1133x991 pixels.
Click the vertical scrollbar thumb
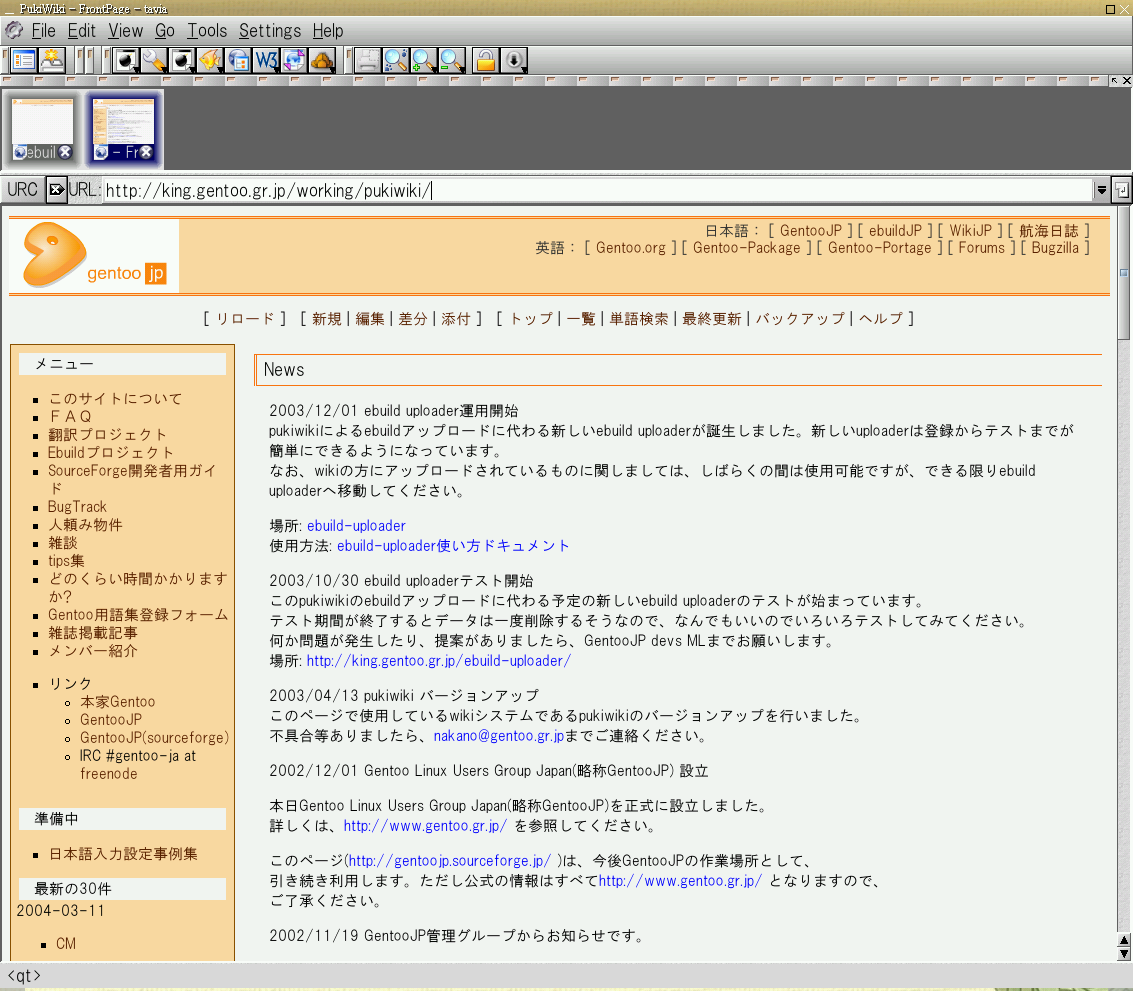click(x=1124, y=273)
